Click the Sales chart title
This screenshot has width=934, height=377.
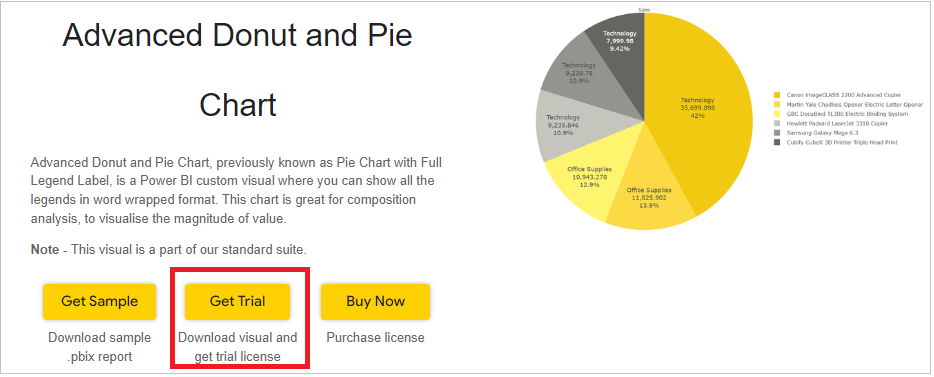point(643,10)
